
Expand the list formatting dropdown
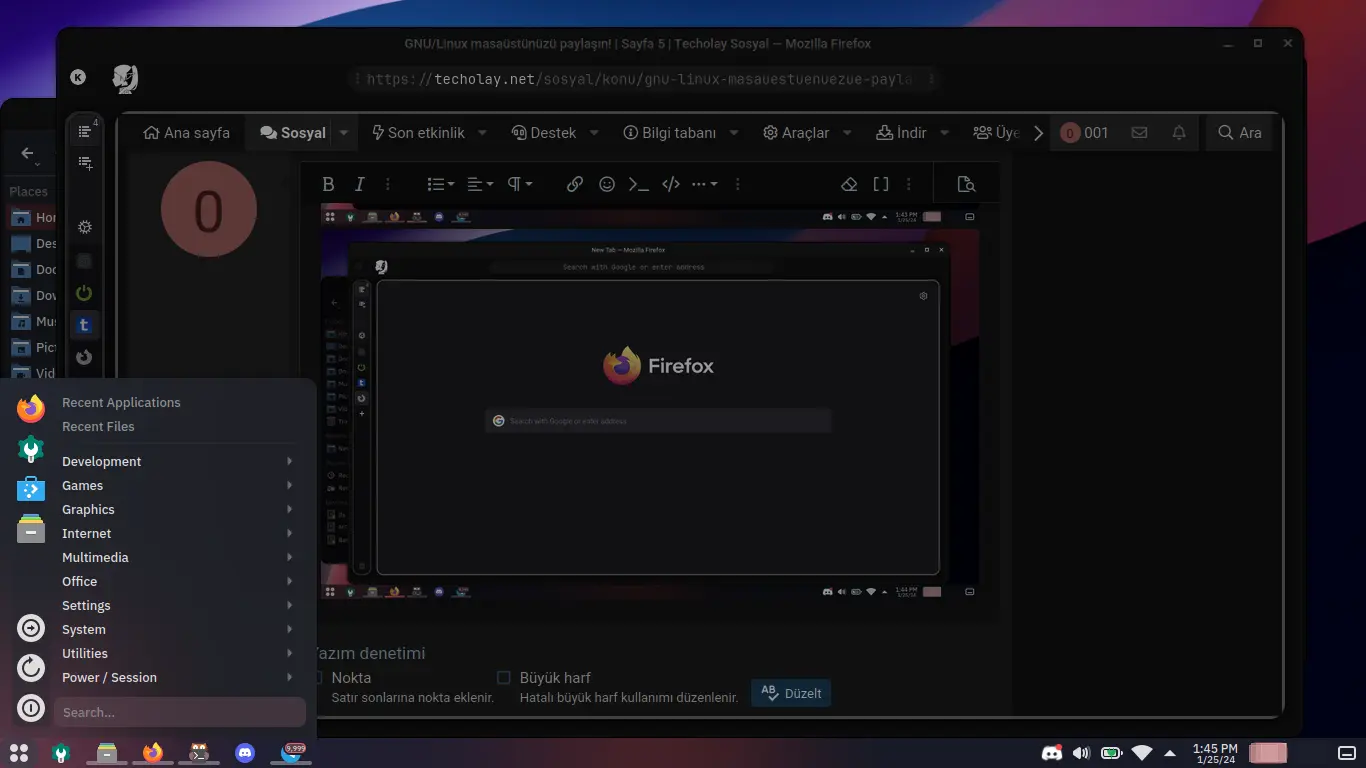coord(441,184)
